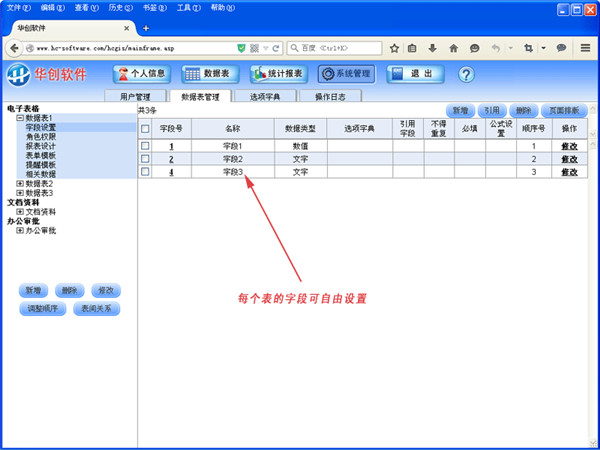This screenshot has width=600, height=450.
Task: Open help with the question mark icon
Action: 466,74
